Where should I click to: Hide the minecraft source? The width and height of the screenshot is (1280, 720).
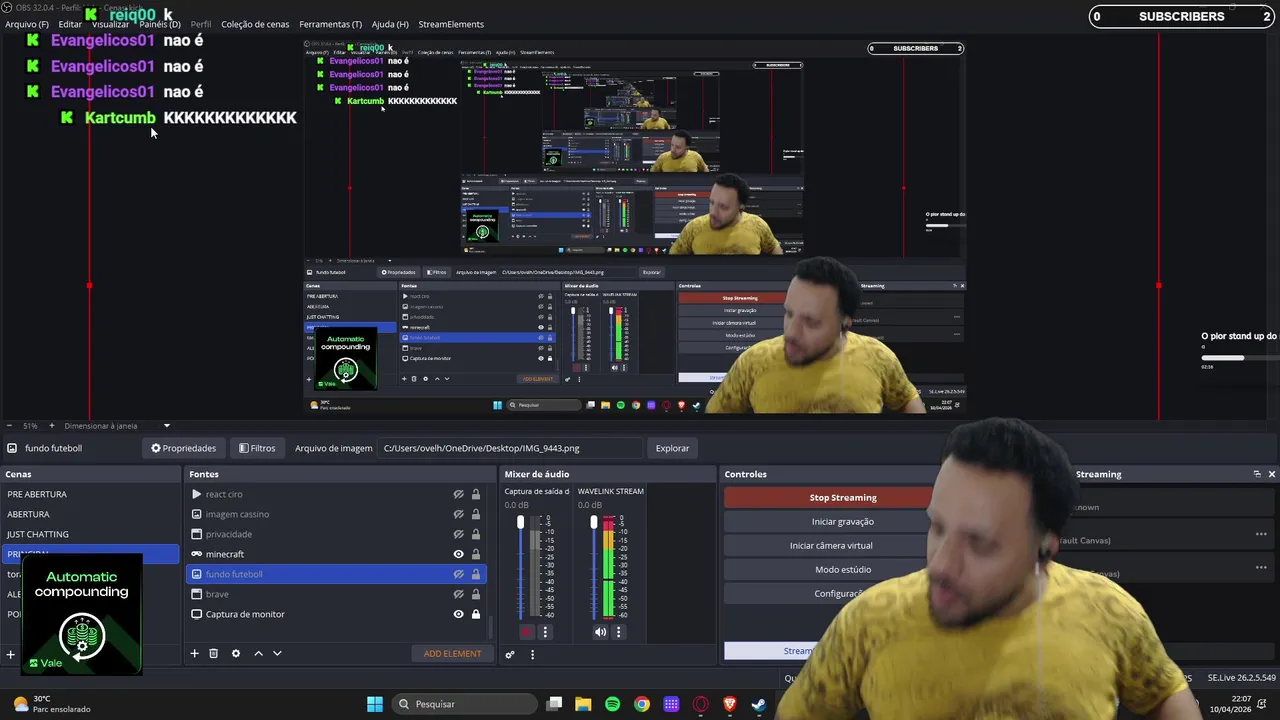click(459, 554)
